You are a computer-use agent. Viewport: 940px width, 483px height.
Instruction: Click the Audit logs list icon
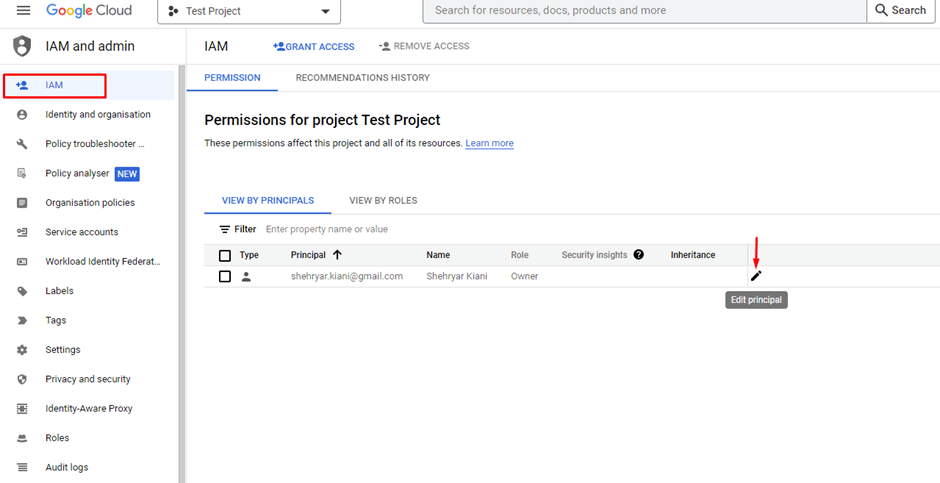(x=22, y=467)
